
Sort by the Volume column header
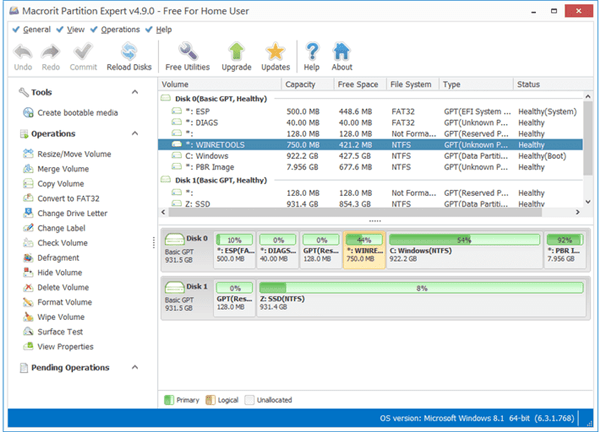pyautogui.click(x=220, y=84)
